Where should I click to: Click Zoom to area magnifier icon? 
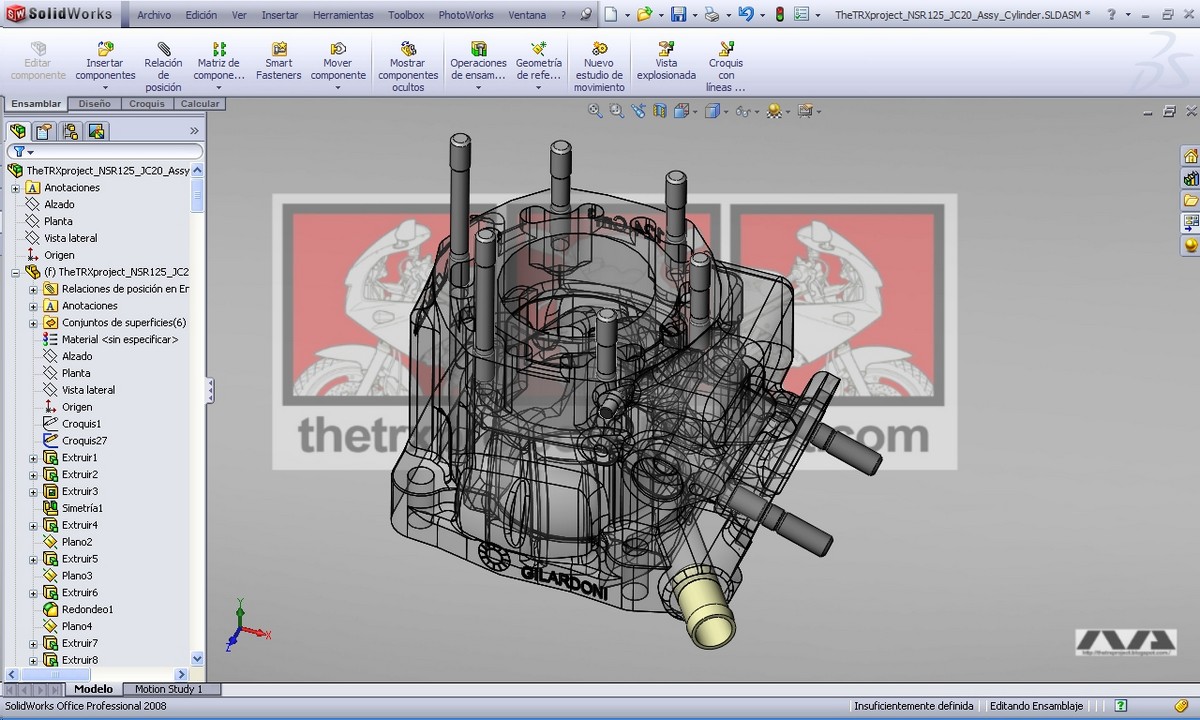click(616, 111)
